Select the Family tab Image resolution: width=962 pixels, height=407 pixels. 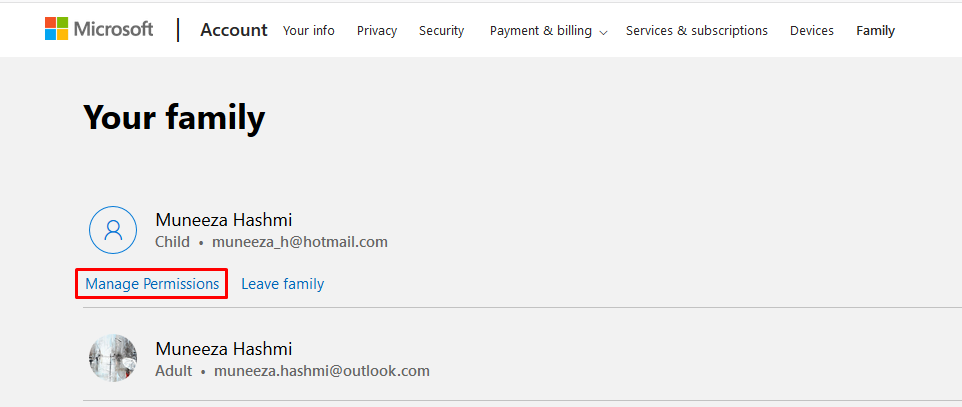875,31
